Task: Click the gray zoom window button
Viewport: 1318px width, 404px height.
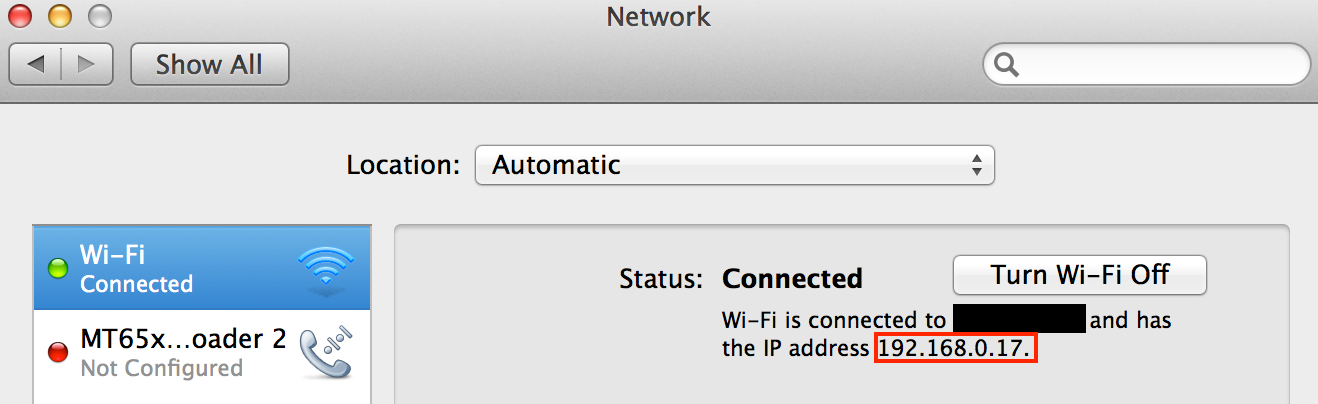Action: (100, 16)
